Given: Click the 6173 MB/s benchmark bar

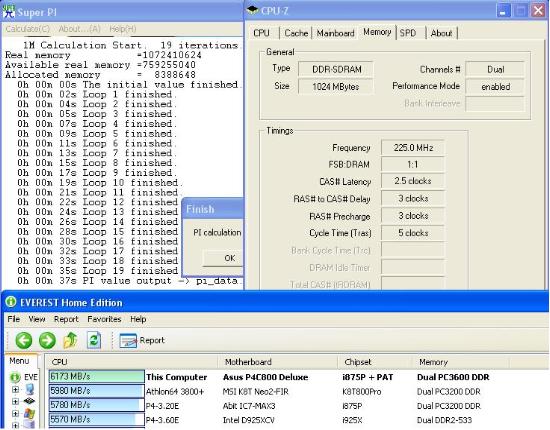Looking at the screenshot, I should click(x=96, y=377).
